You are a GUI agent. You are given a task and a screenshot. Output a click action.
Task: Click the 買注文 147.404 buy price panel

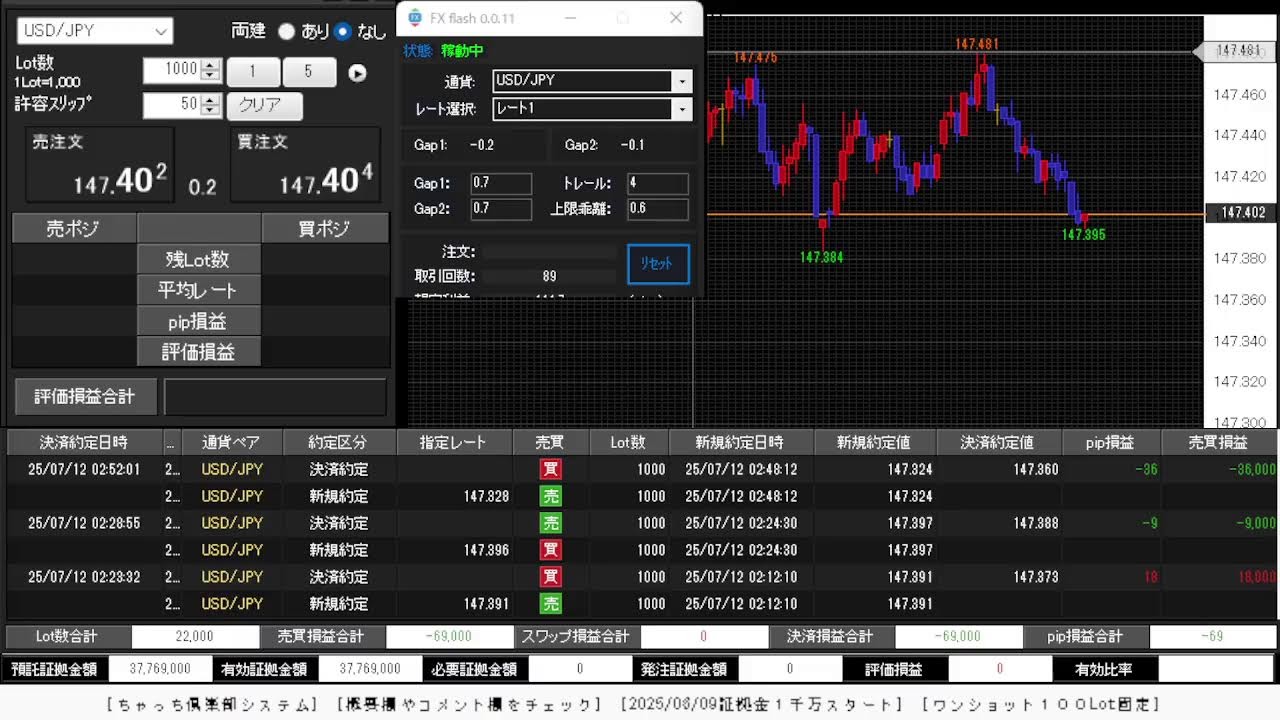point(305,165)
